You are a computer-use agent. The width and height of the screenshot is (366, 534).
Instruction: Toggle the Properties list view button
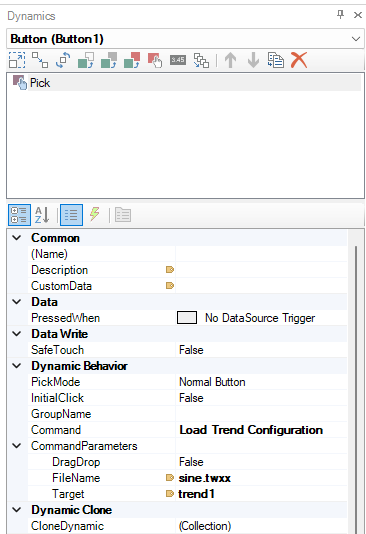point(71,215)
